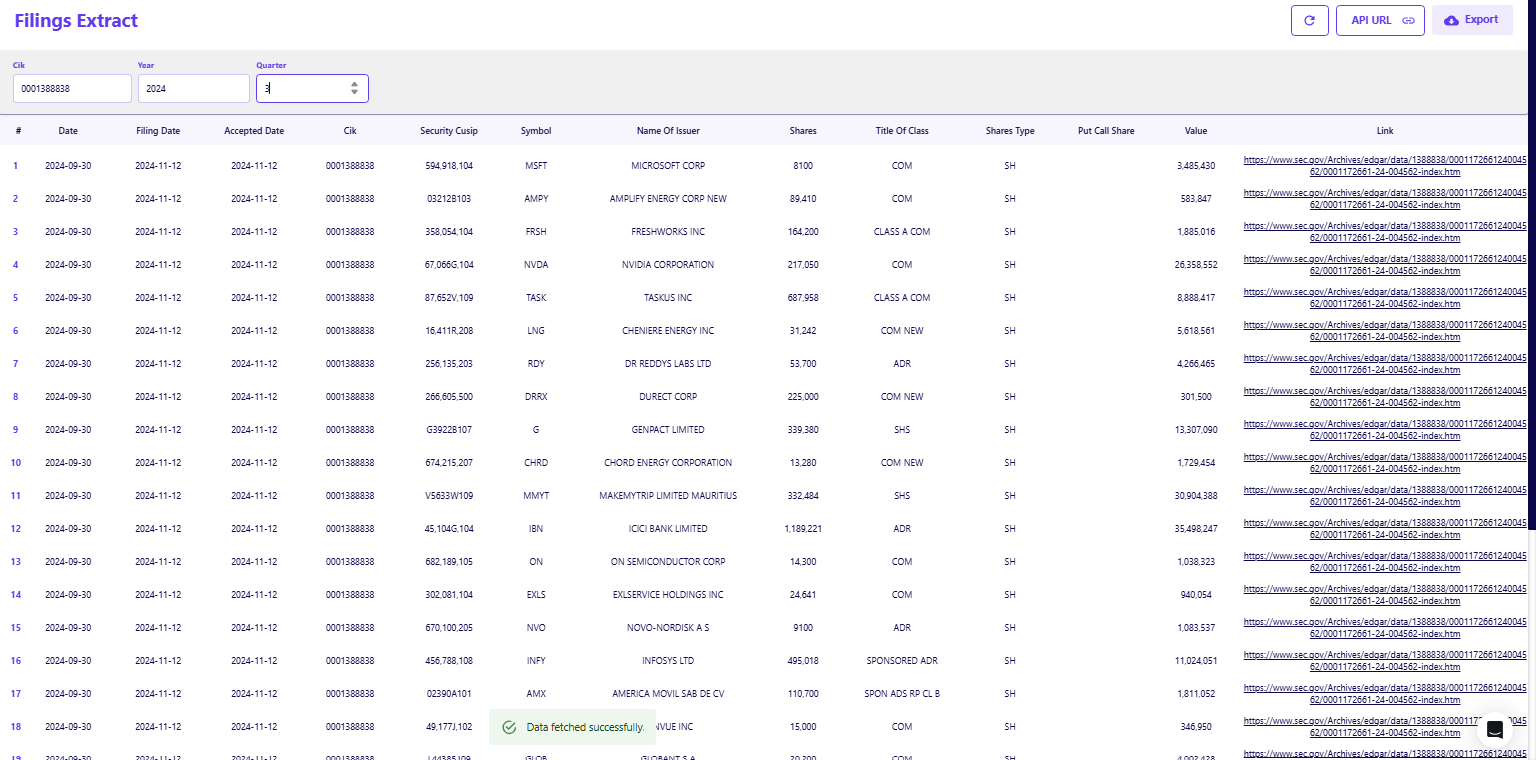The height and width of the screenshot is (760, 1536).
Task: Click the Link column header
Action: click(x=1385, y=131)
